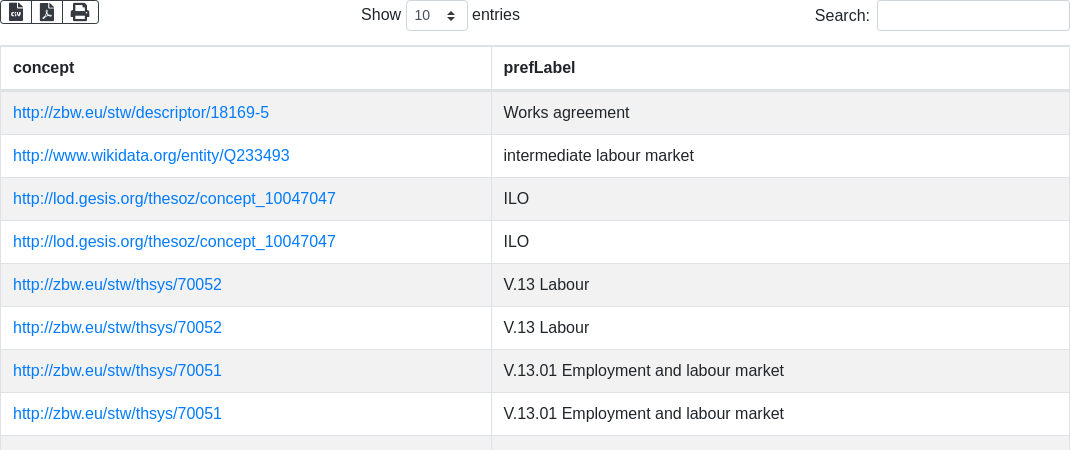Screen dimensions: 1070x450
Task: Click first V.13.01 Employment and labour market cell
Action: 780,371
